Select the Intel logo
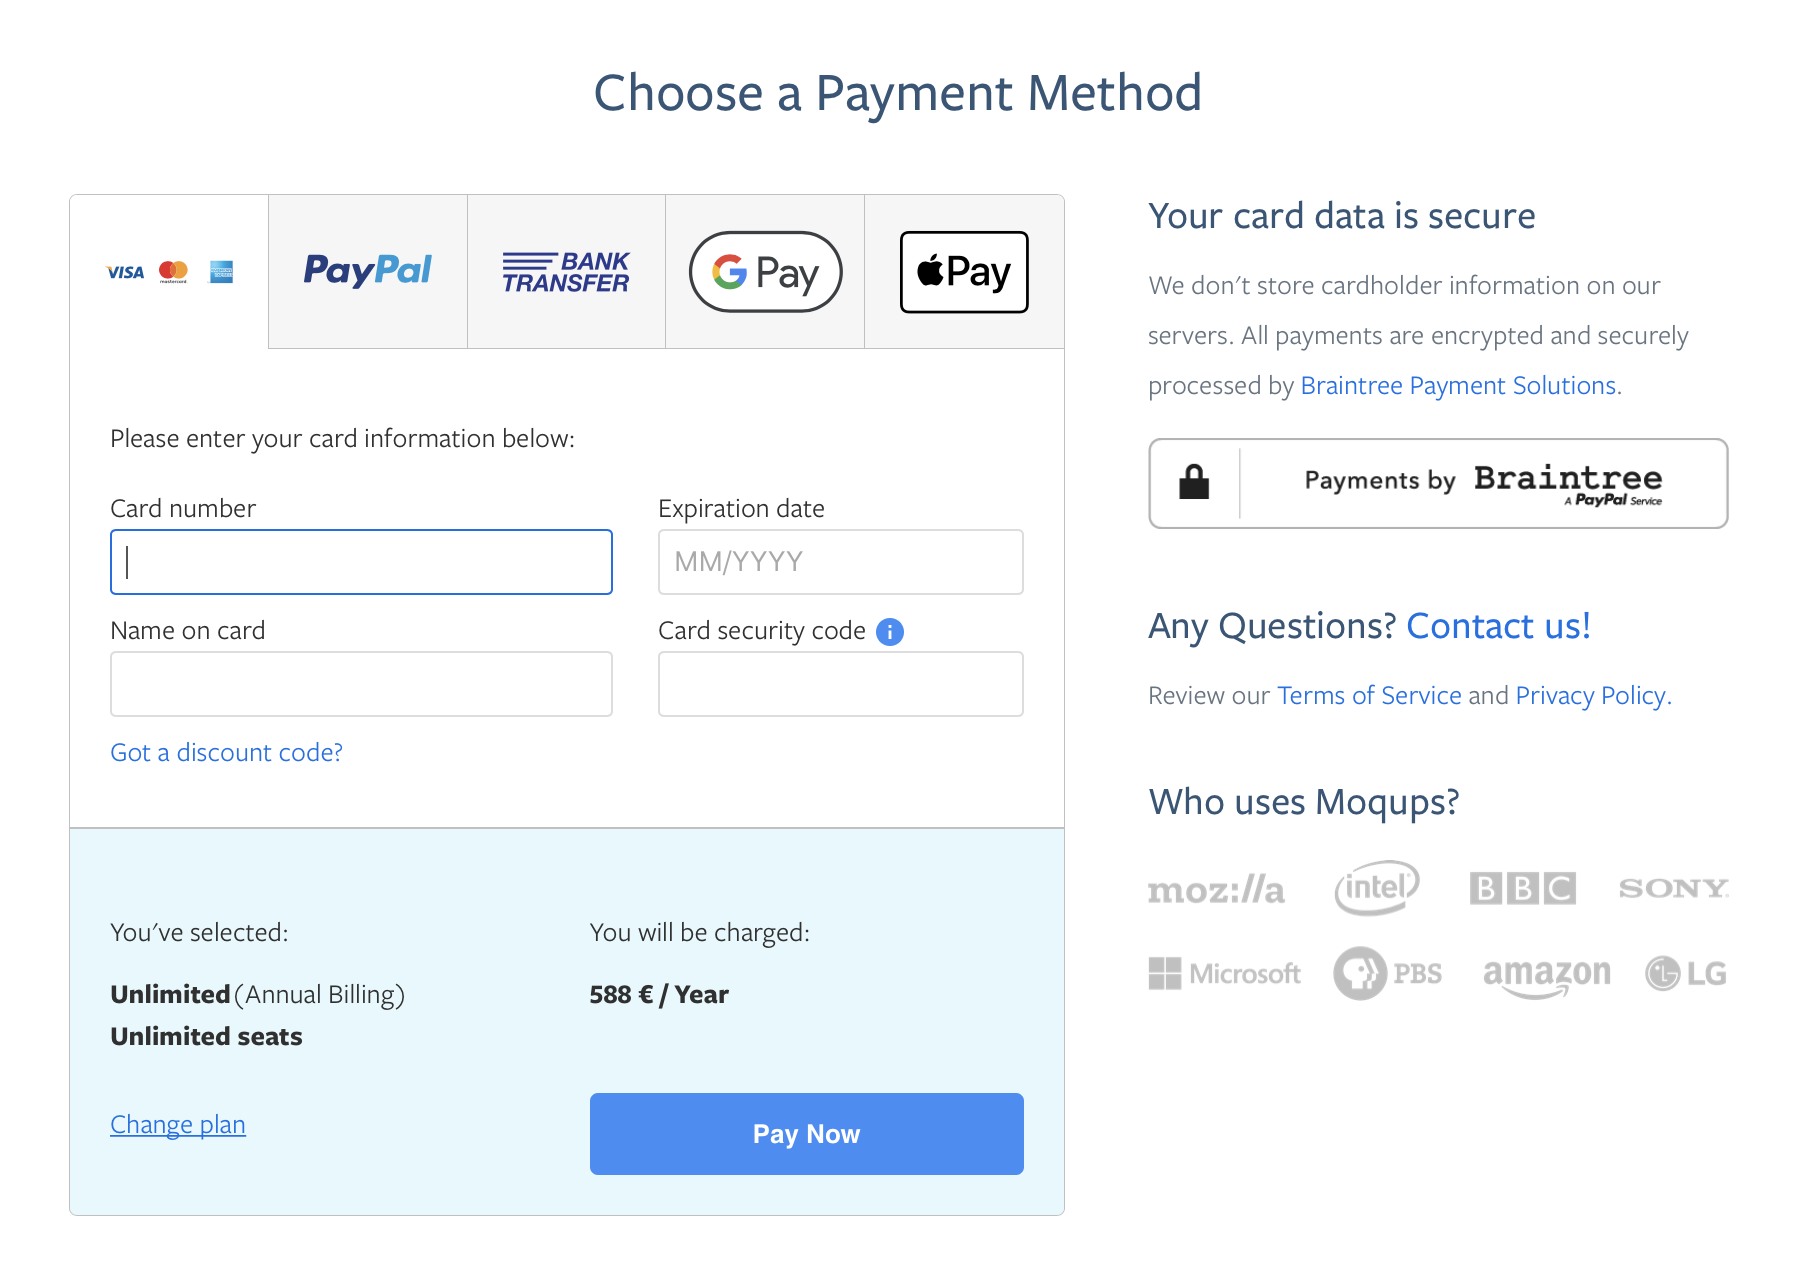Image resolution: width=1802 pixels, height=1286 pixels. coord(1377,886)
